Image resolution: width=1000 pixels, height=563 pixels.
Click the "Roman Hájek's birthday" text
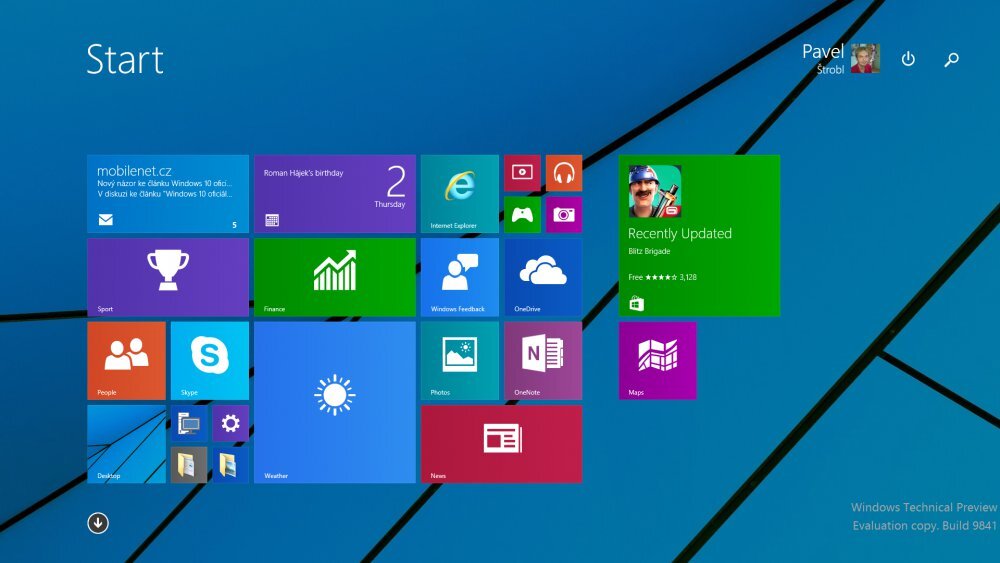(304, 173)
